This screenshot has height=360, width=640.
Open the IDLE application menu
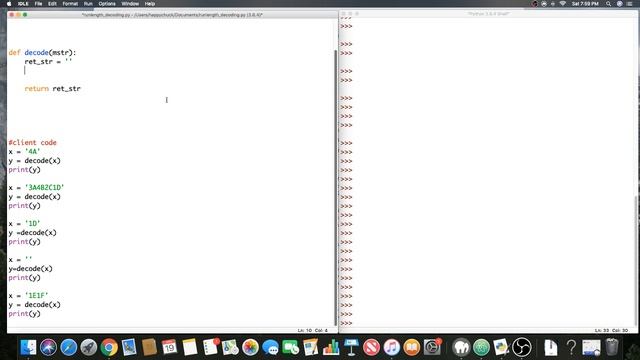point(23,4)
